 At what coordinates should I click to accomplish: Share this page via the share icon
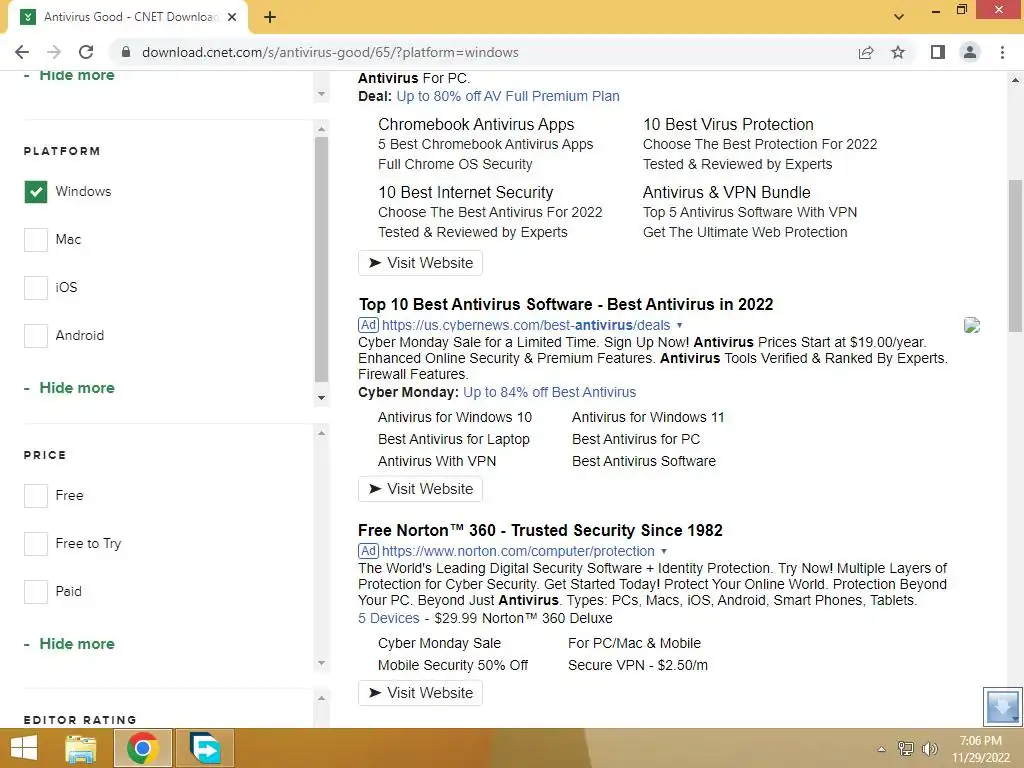tap(866, 52)
